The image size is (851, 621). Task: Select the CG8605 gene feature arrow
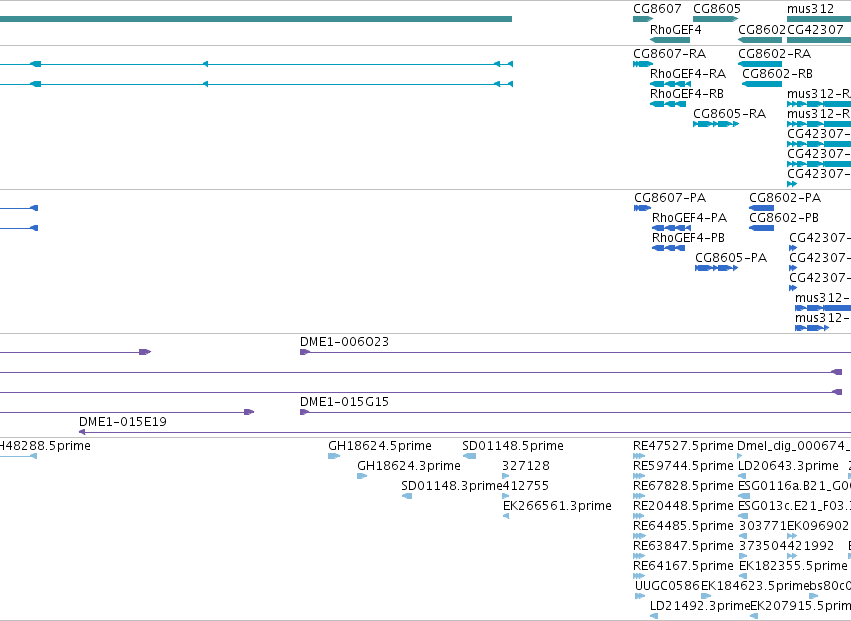(x=716, y=20)
